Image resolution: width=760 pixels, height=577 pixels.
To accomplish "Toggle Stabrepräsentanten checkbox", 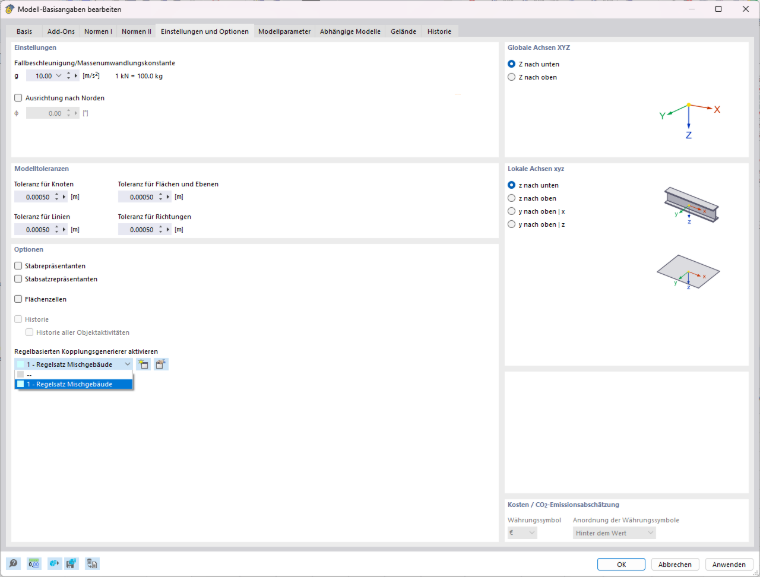I will (18, 266).
